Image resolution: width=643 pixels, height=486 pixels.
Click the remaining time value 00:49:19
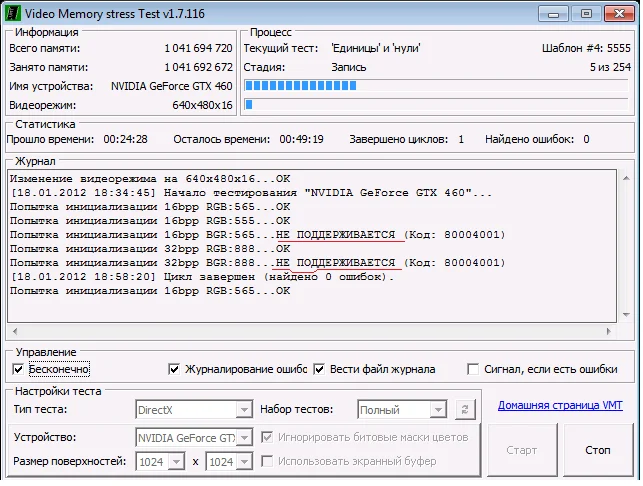click(x=301, y=139)
